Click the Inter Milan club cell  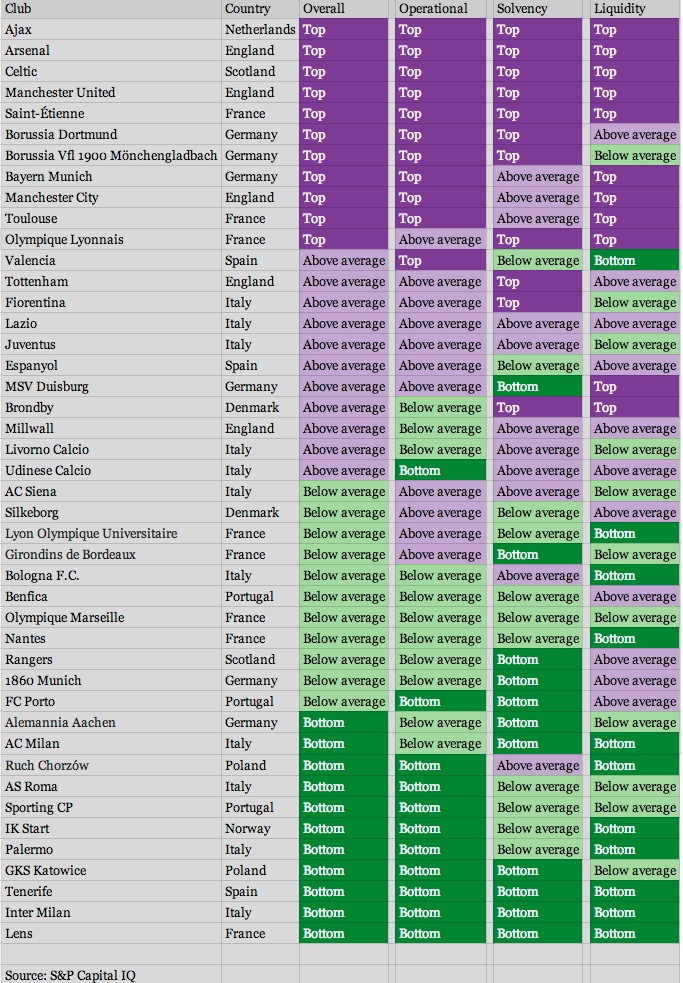coord(38,913)
